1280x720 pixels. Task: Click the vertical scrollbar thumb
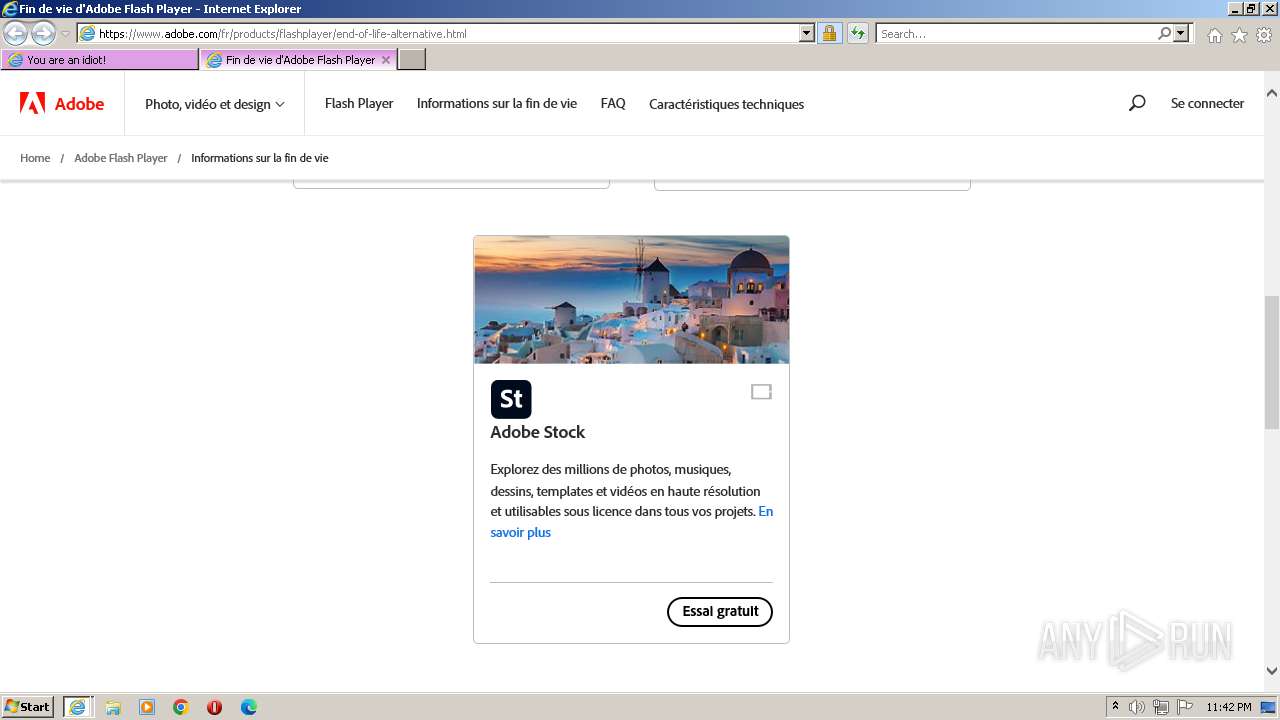click(1272, 362)
